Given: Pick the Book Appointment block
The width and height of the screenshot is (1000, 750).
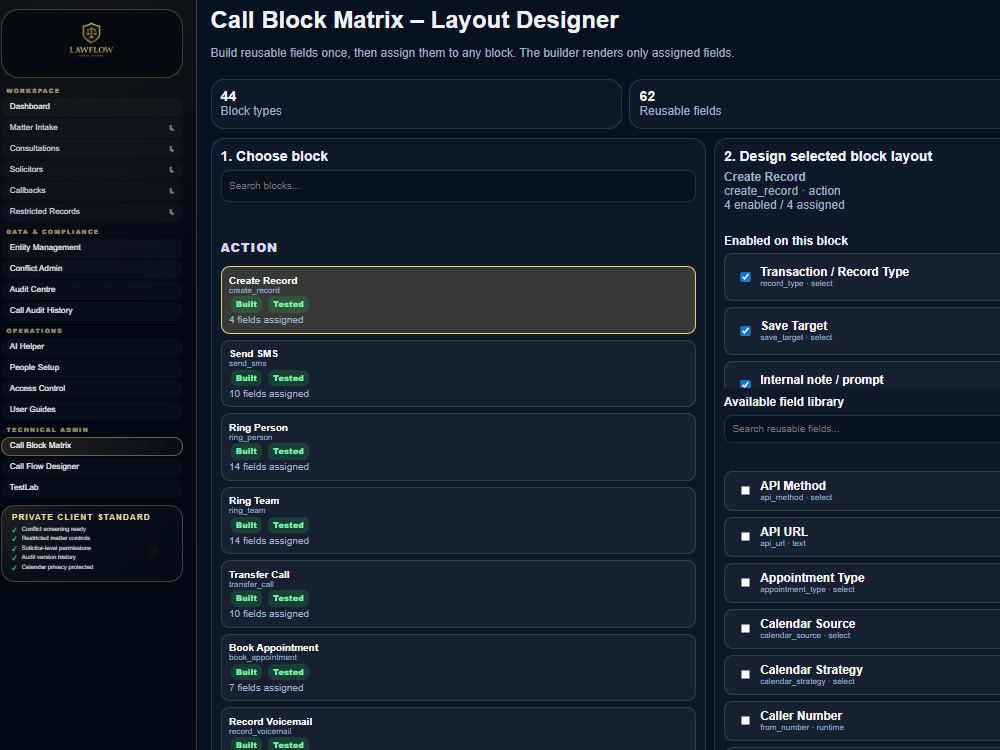Looking at the screenshot, I should (458, 668).
